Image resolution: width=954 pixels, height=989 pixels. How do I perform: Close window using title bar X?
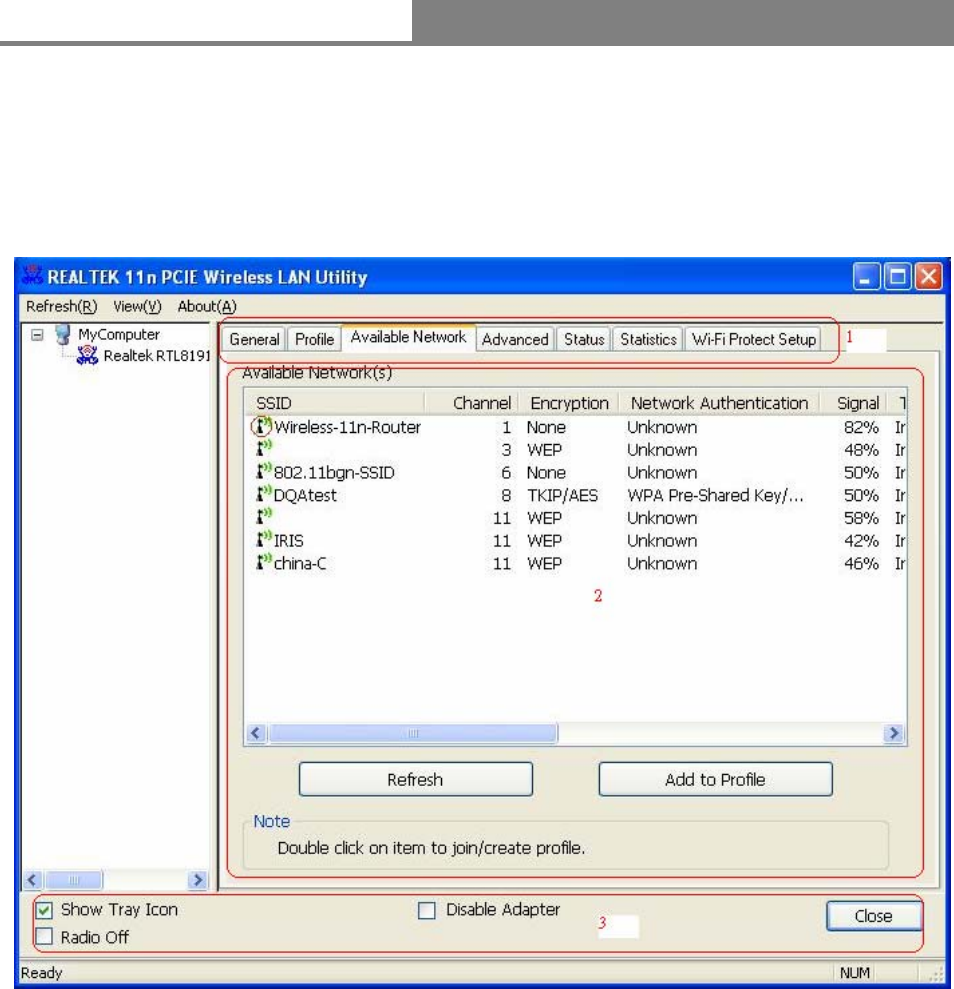[928, 276]
